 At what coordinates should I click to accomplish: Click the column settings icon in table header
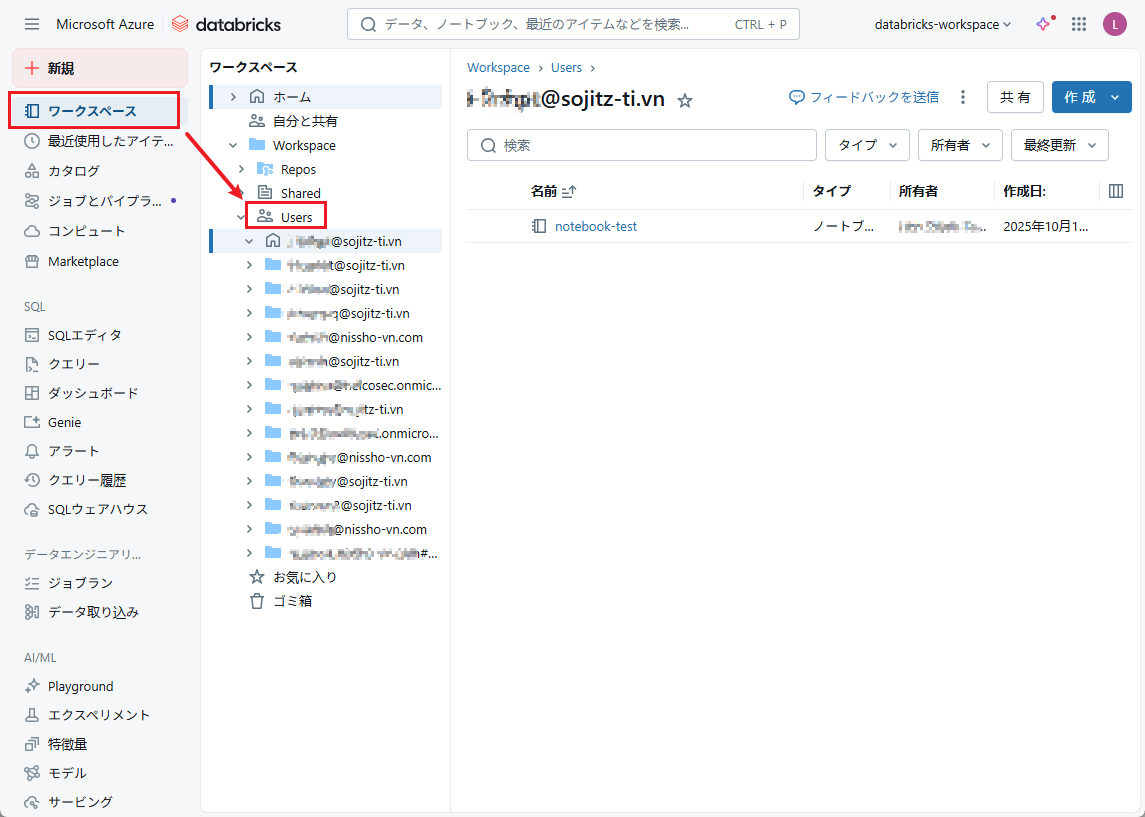[x=1115, y=191]
